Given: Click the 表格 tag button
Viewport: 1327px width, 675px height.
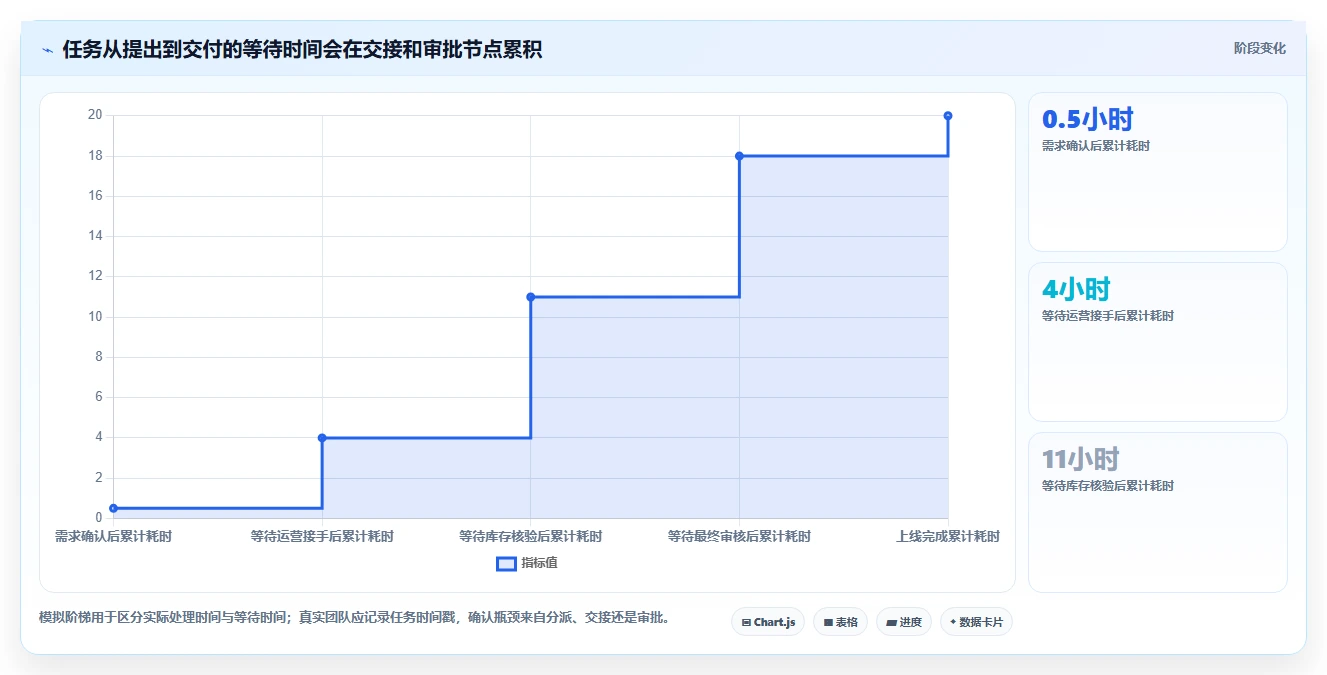Looking at the screenshot, I should pyautogui.click(x=840, y=622).
